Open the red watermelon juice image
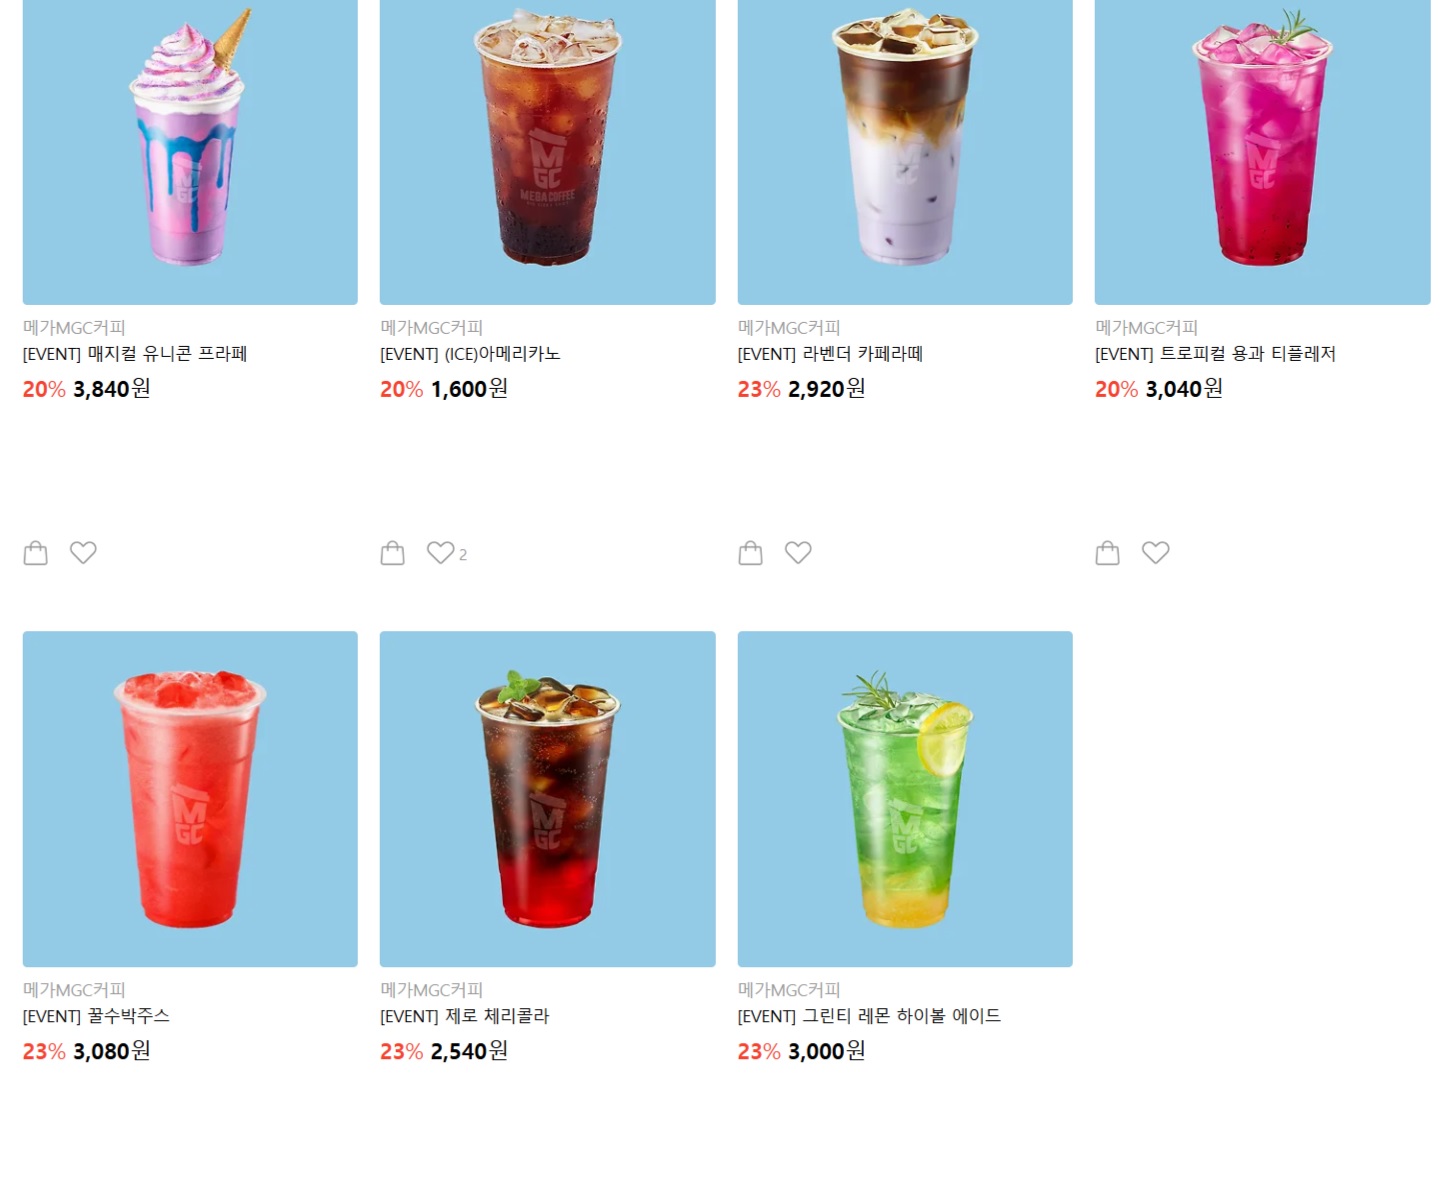This screenshot has height=1188, width=1450. click(190, 799)
